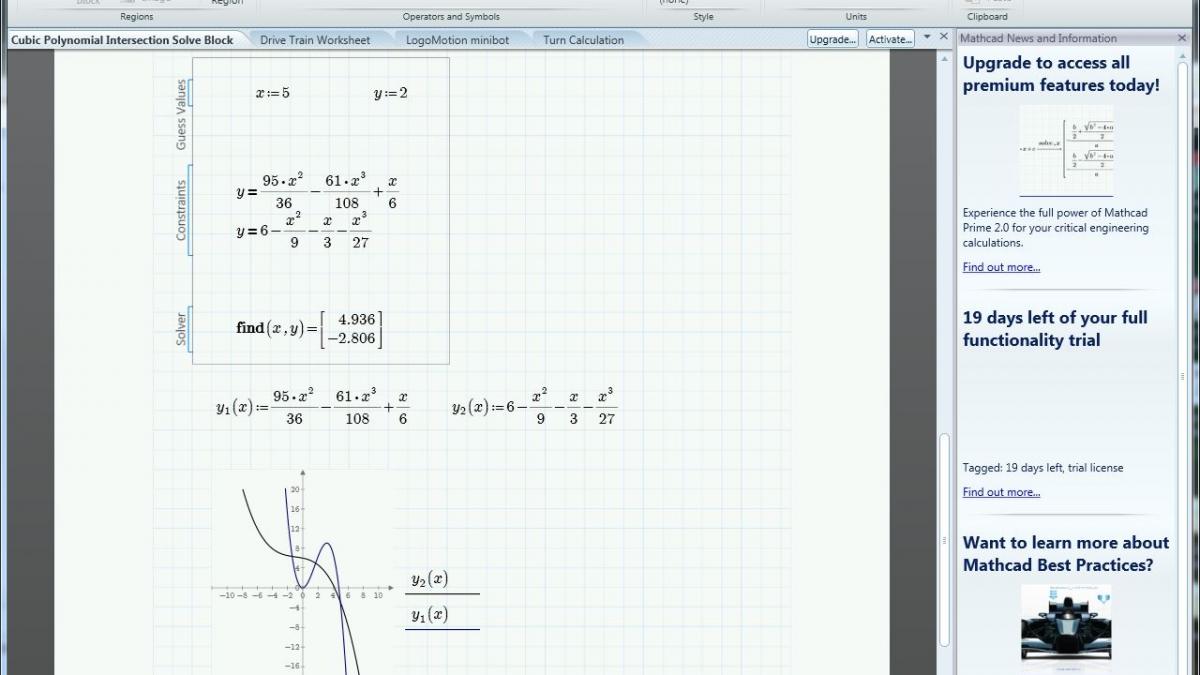Image resolution: width=1200 pixels, height=675 pixels.
Task: Close the Mathcad News and Information panel
Action: pyautogui.click(x=1182, y=38)
